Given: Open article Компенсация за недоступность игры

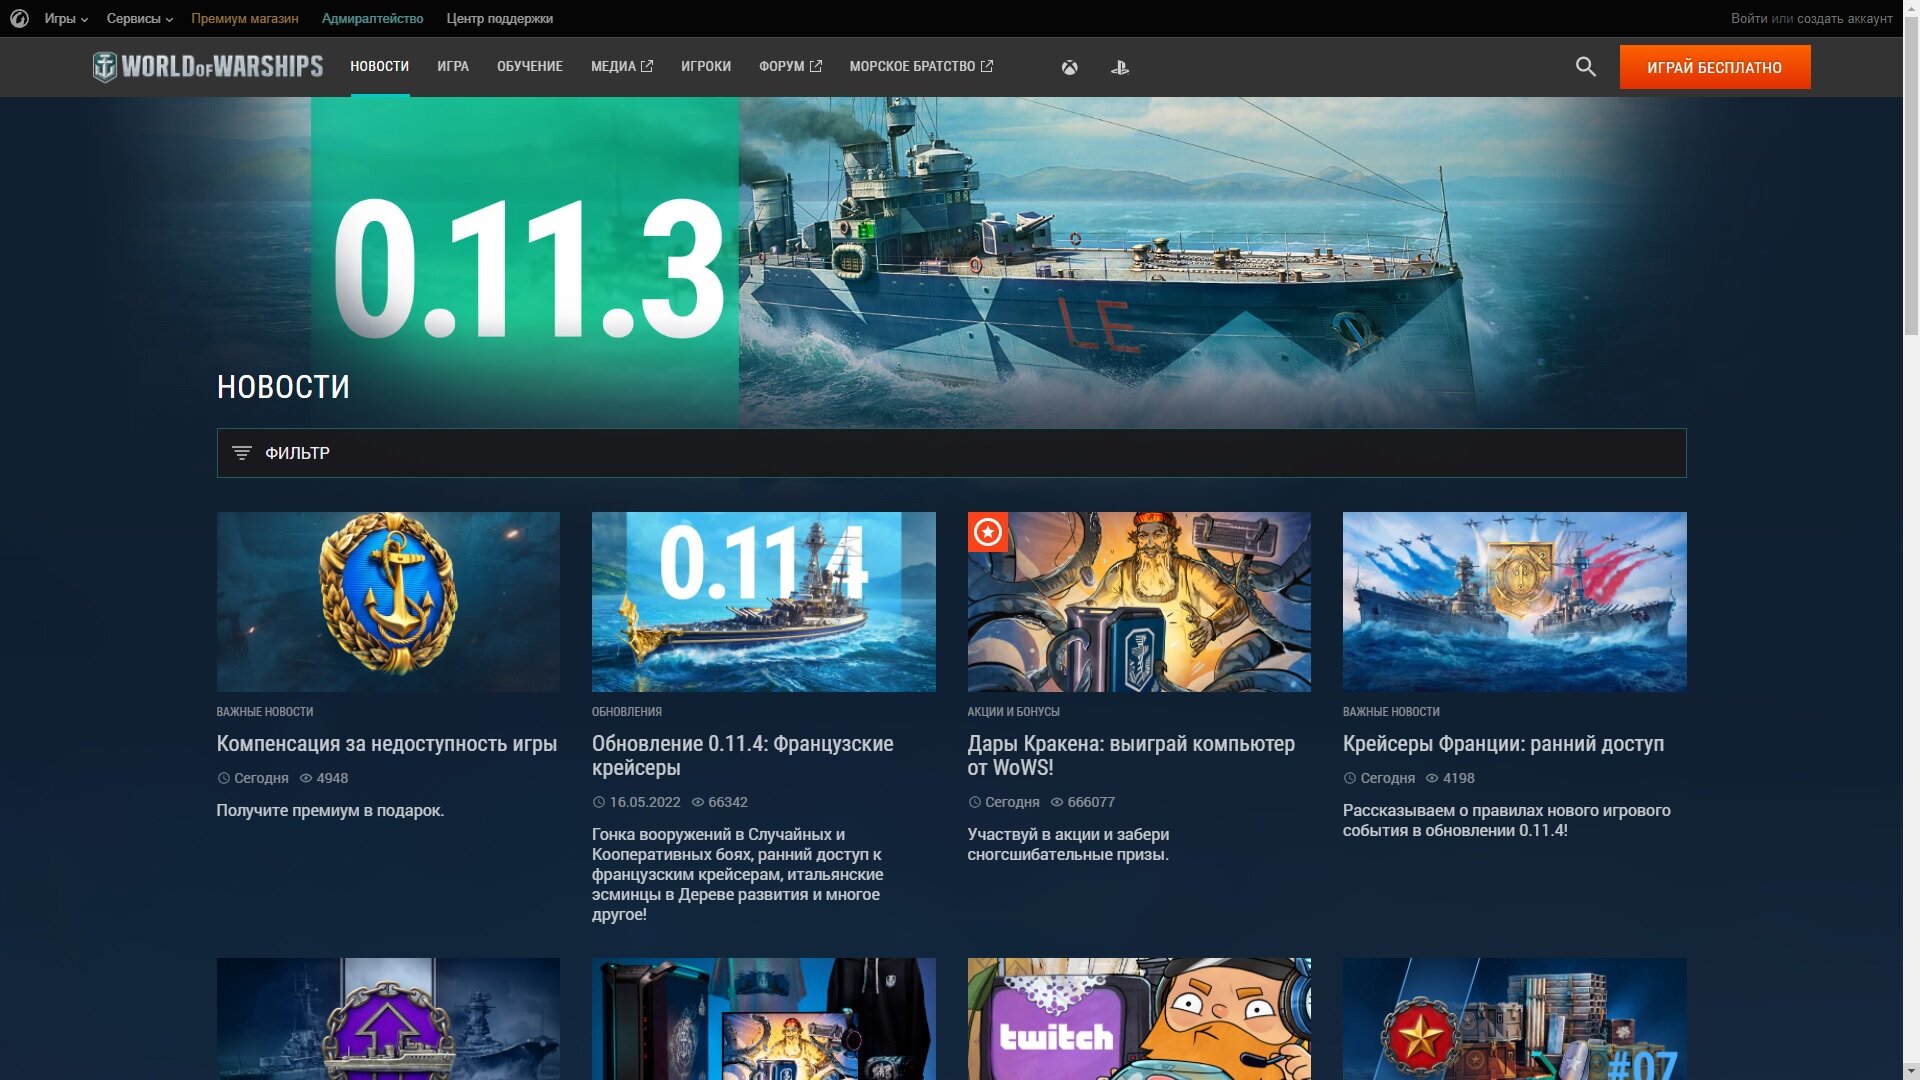Looking at the screenshot, I should coord(386,744).
